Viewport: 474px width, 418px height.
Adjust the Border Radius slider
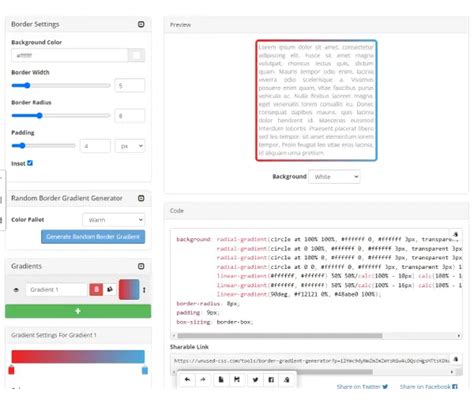pyautogui.click(x=61, y=116)
